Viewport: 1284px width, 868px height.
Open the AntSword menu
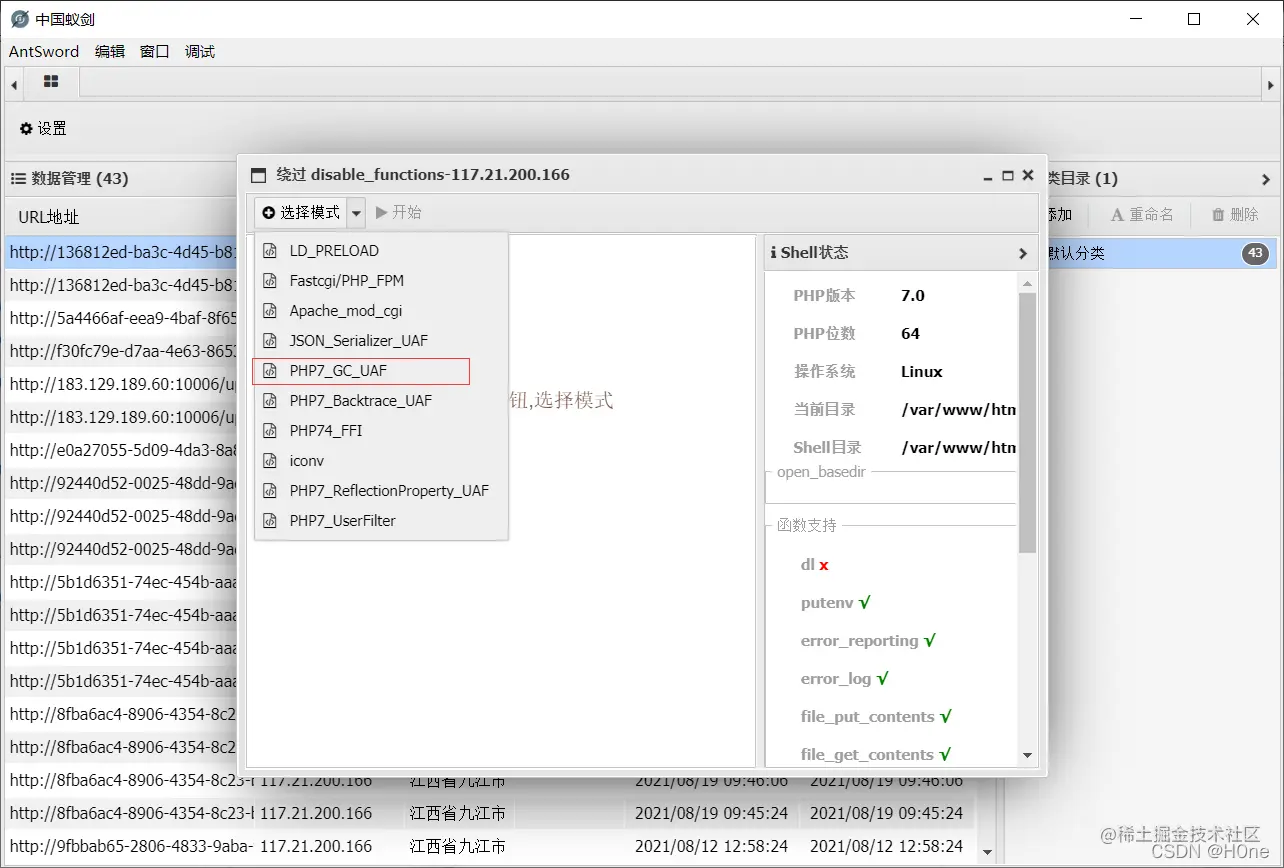click(x=44, y=52)
